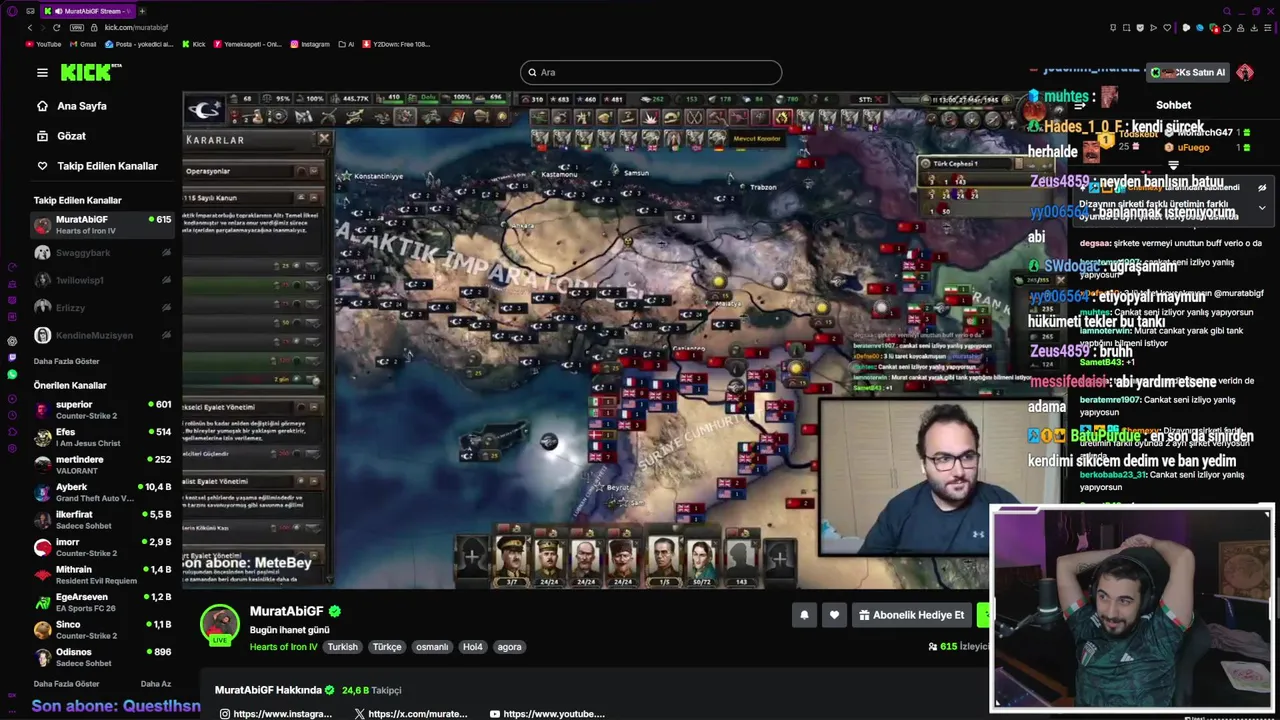Expand recommended channels with Daha Fazla Göster
The width and height of the screenshot is (1280, 720).
(x=66, y=684)
